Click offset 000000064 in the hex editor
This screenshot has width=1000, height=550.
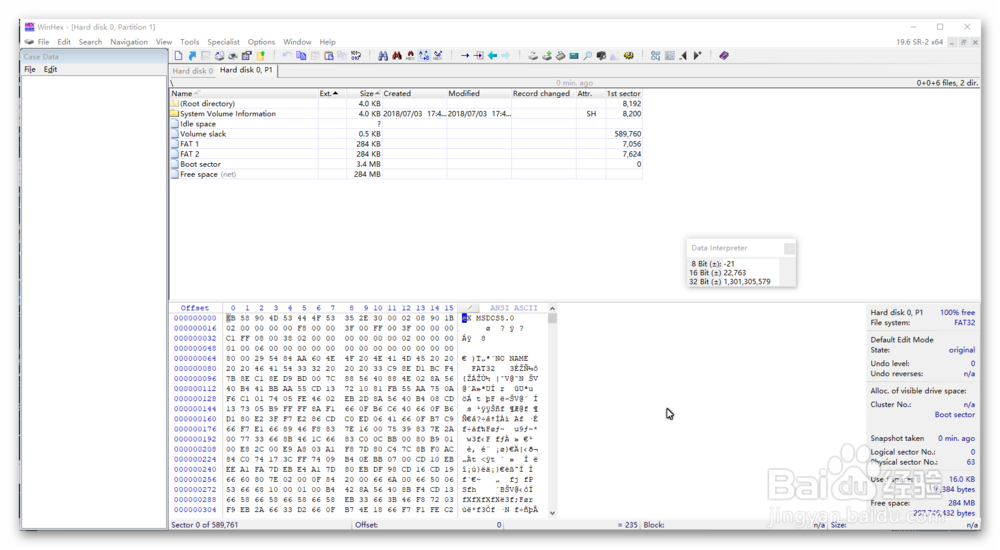coord(195,359)
